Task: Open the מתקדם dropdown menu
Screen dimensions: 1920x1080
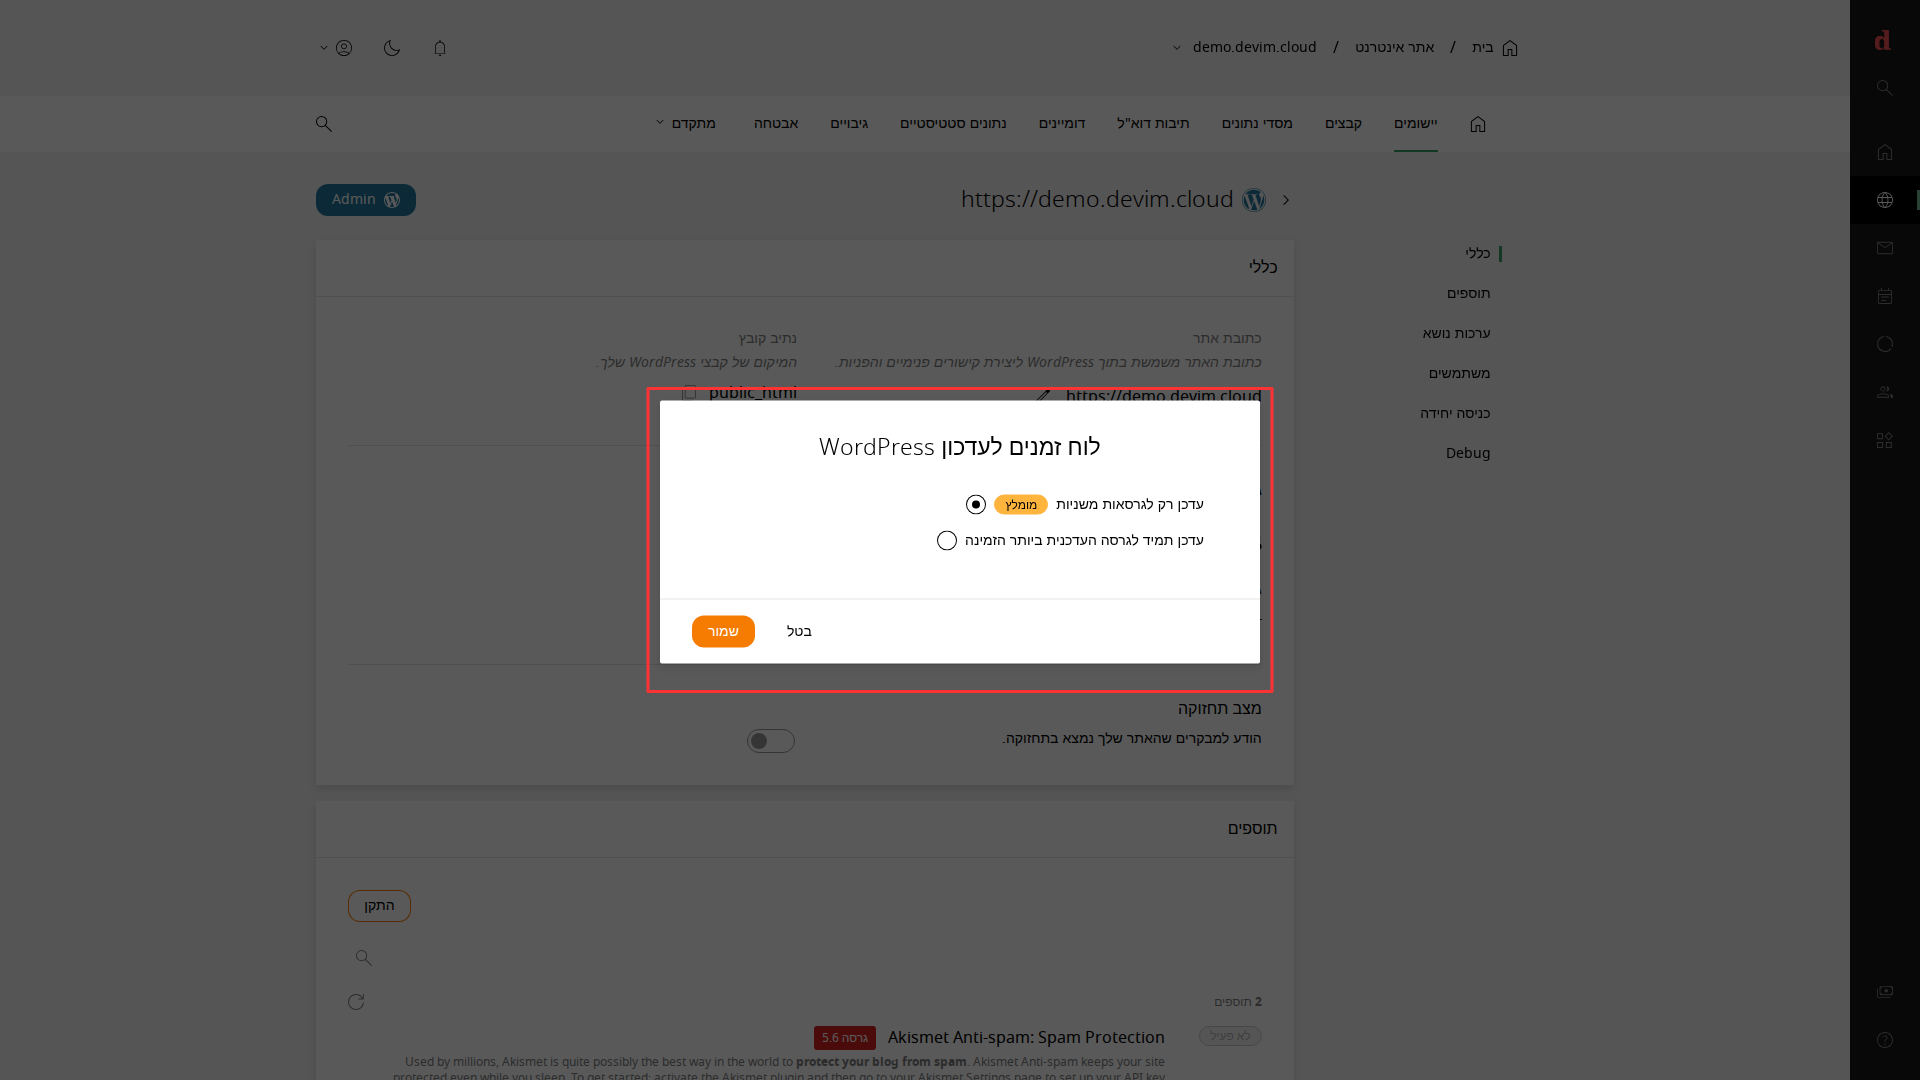Action: [686, 124]
